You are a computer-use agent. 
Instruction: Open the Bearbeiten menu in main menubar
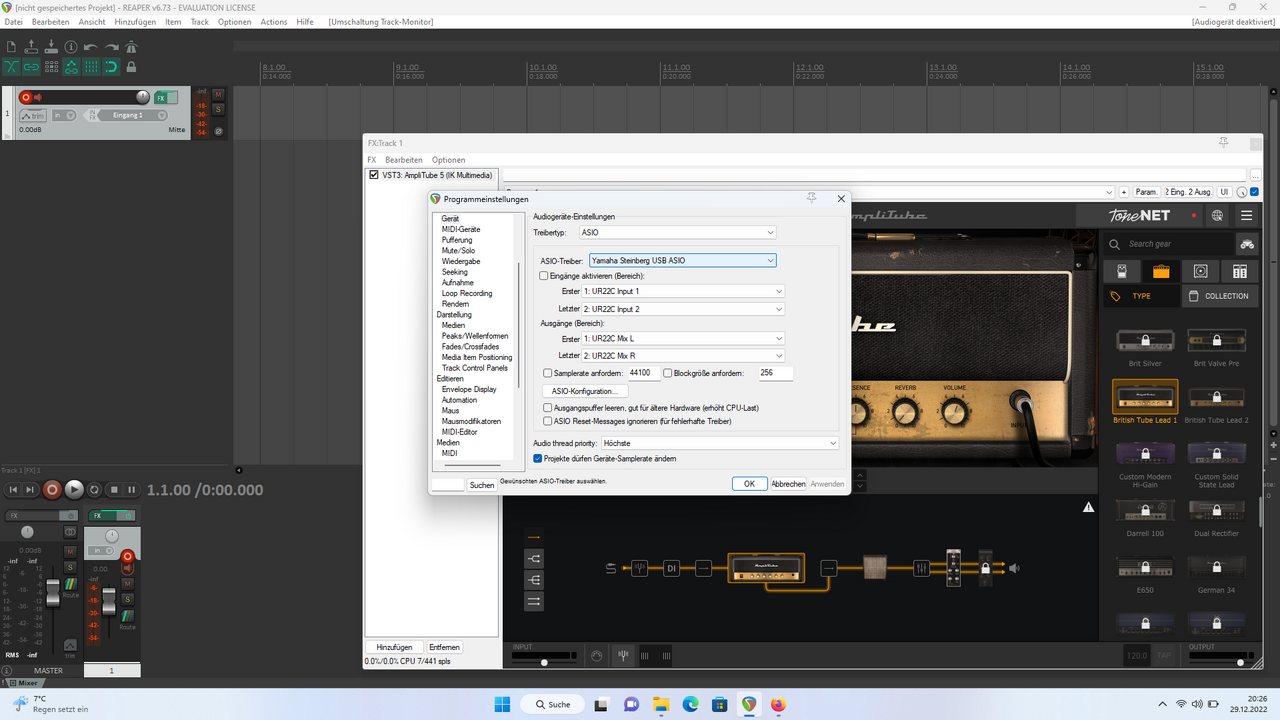tap(50, 22)
